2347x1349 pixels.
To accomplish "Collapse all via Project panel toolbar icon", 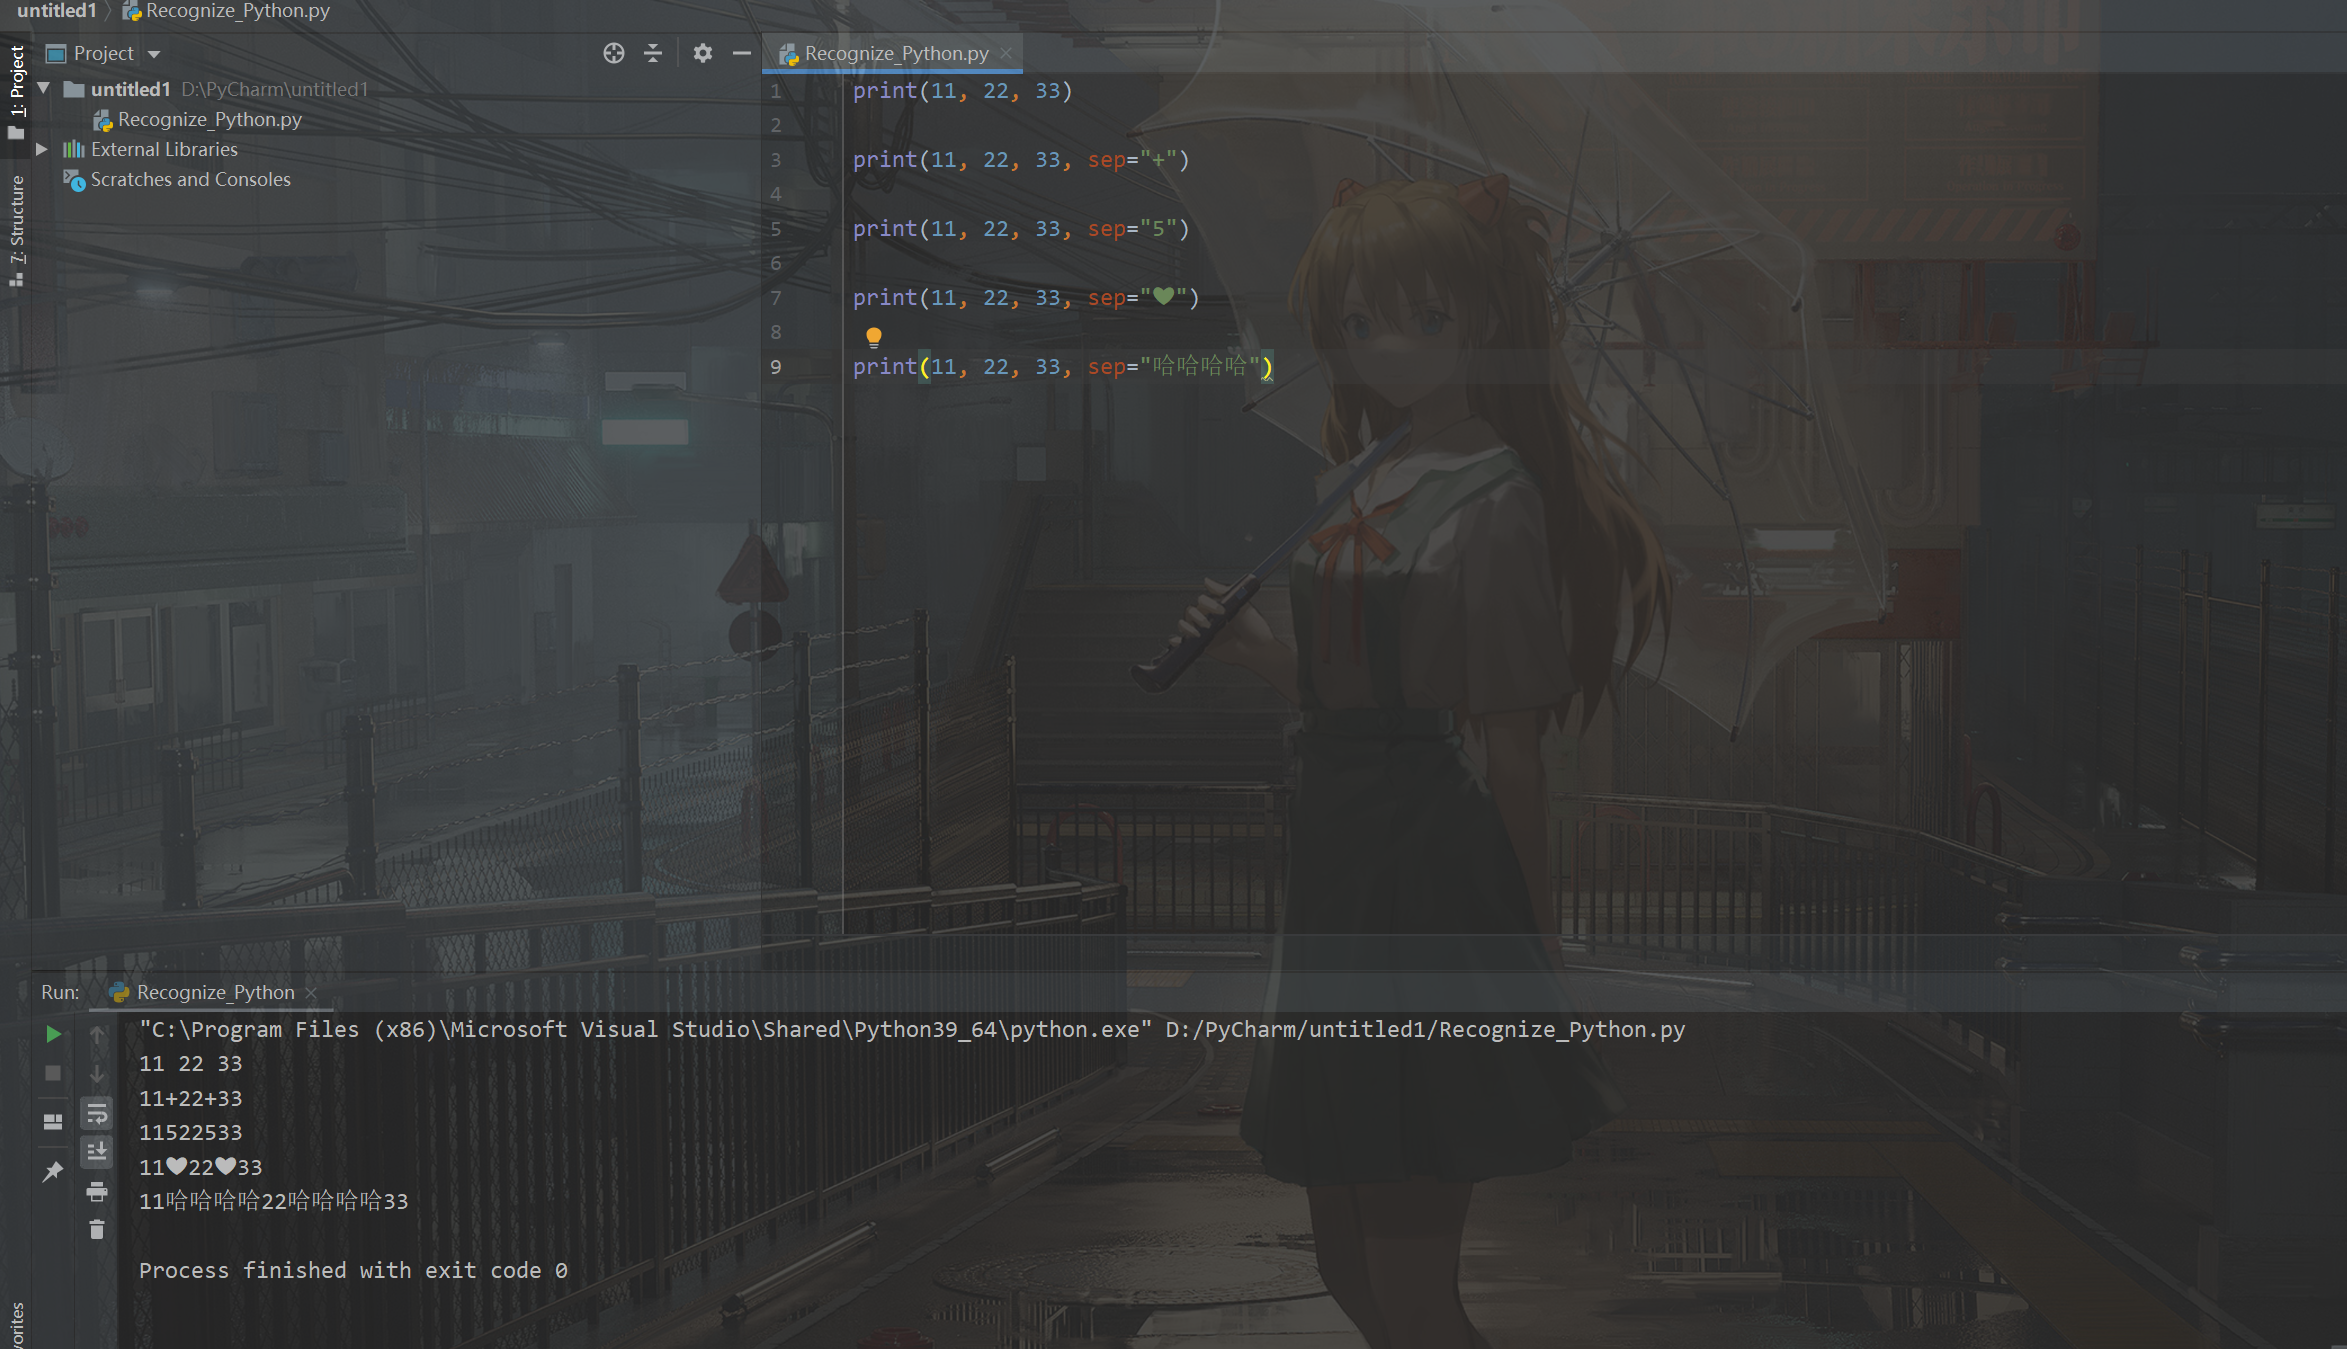I will 653,54.
